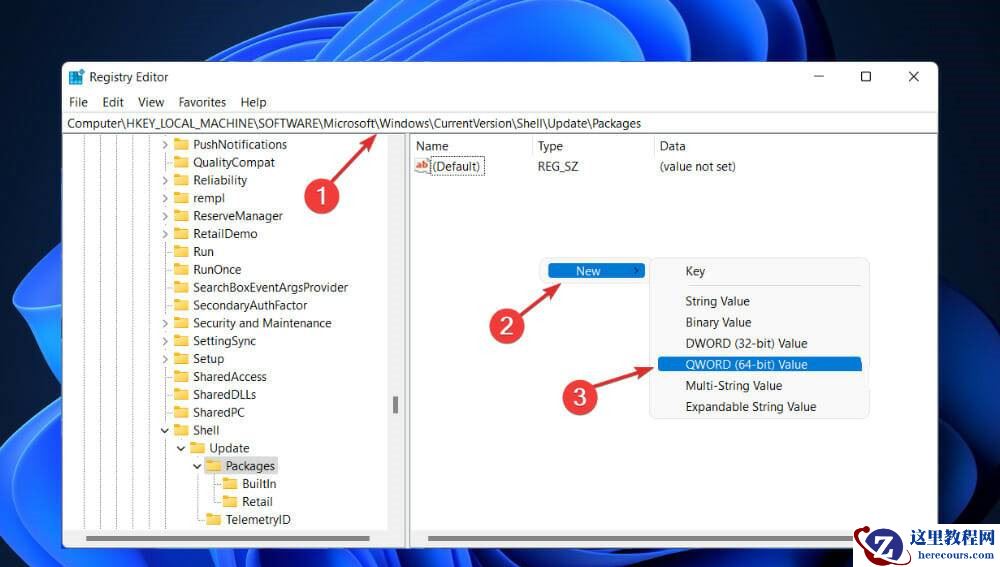This screenshot has width=1000, height=567.
Task: Select the QualityCompat folder icon
Action: coord(182,162)
